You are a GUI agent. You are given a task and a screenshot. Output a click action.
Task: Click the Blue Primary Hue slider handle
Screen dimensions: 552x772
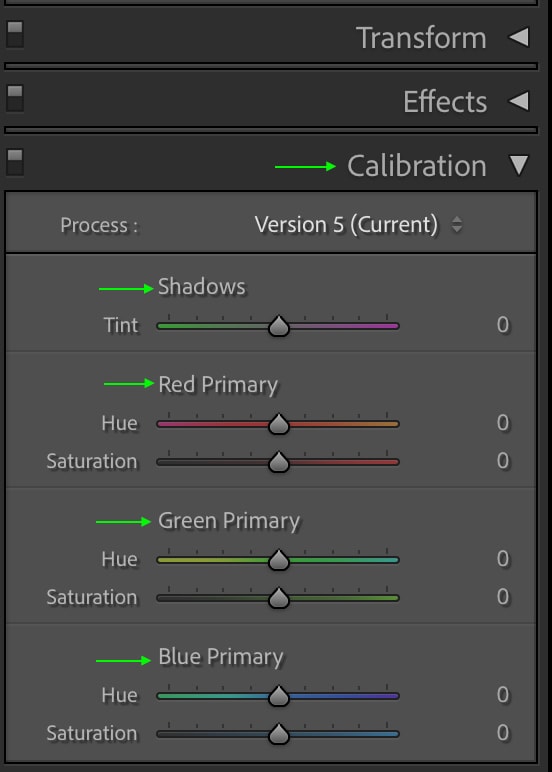[x=279, y=696]
